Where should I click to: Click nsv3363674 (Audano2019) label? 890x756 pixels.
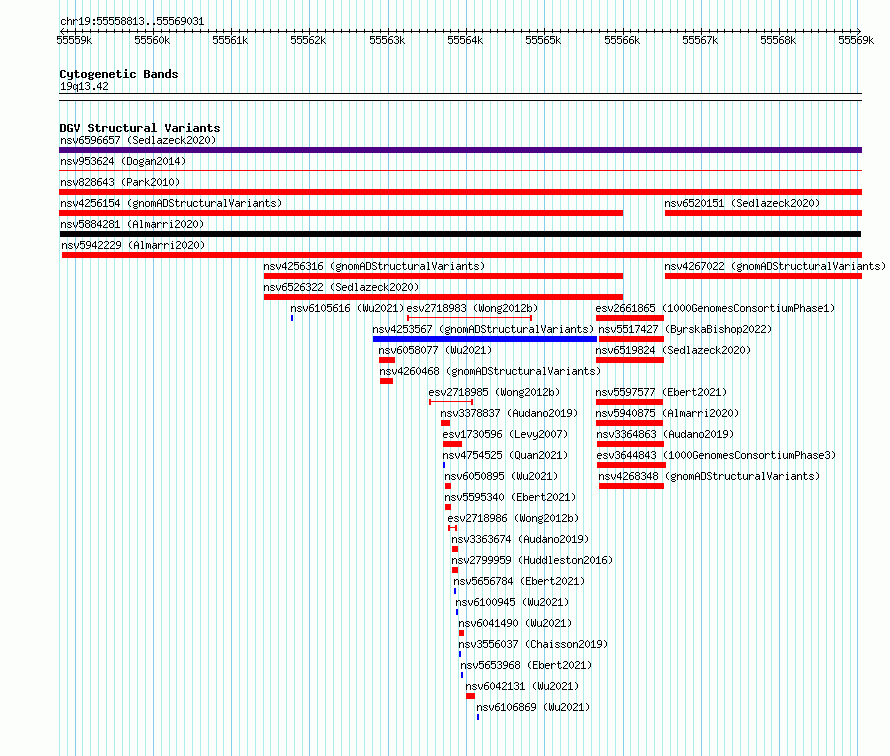tap(520, 539)
